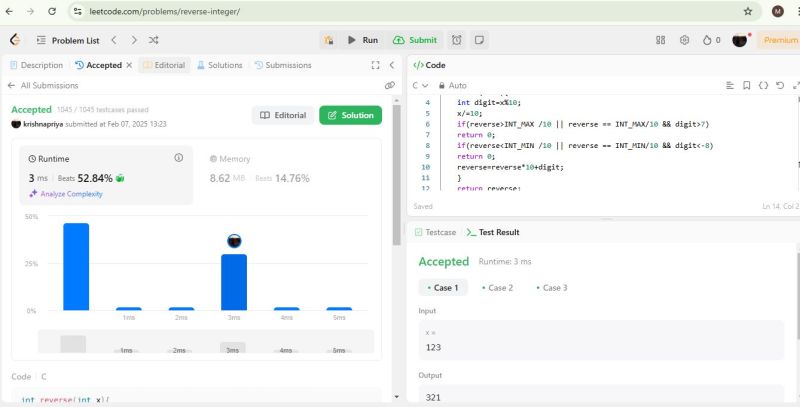This screenshot has width=800, height=407.
Task: Copy submission link icon
Action: pyautogui.click(x=390, y=85)
